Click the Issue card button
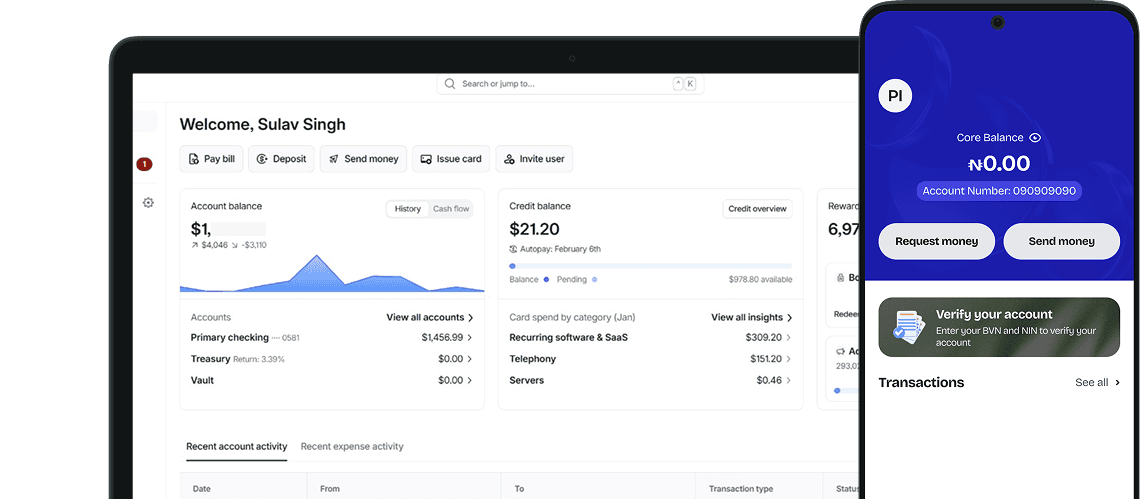 (x=451, y=159)
